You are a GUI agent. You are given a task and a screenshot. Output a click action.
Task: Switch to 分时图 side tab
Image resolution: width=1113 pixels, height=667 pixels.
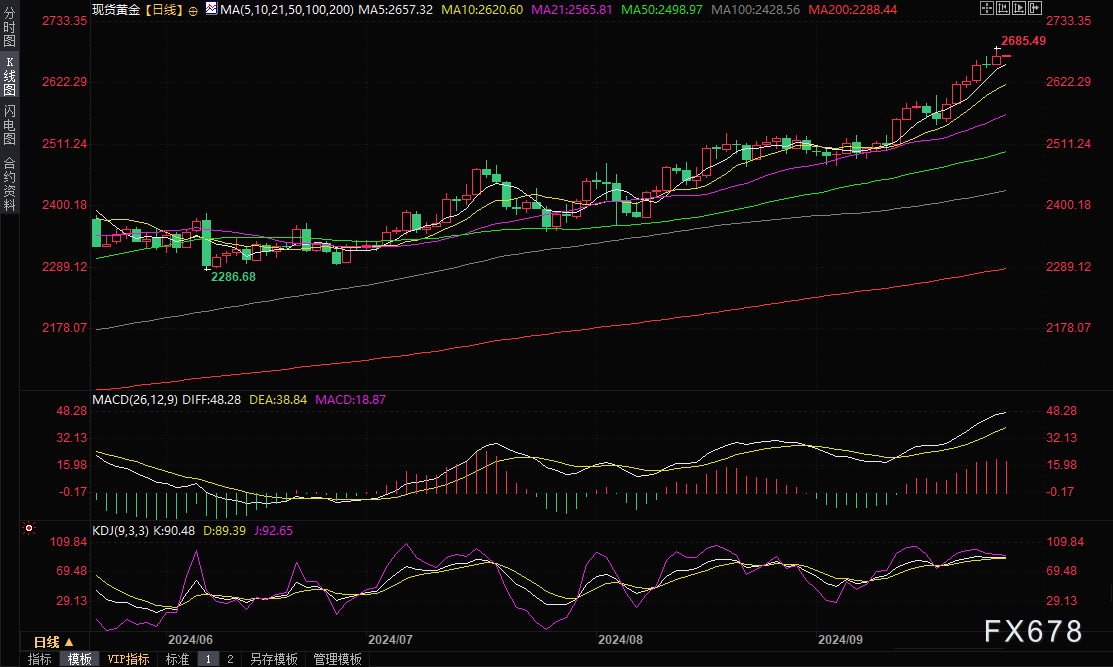(x=9, y=30)
